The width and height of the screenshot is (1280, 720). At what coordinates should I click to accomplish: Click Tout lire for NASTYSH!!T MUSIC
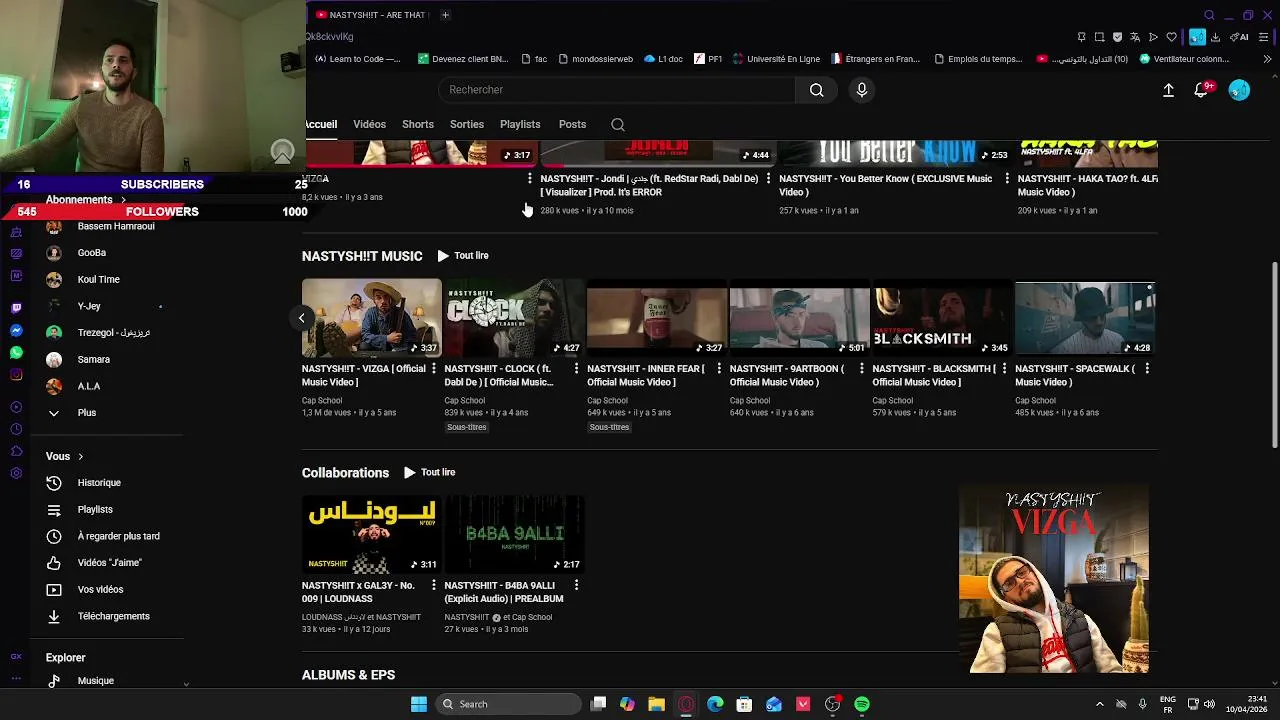(463, 256)
